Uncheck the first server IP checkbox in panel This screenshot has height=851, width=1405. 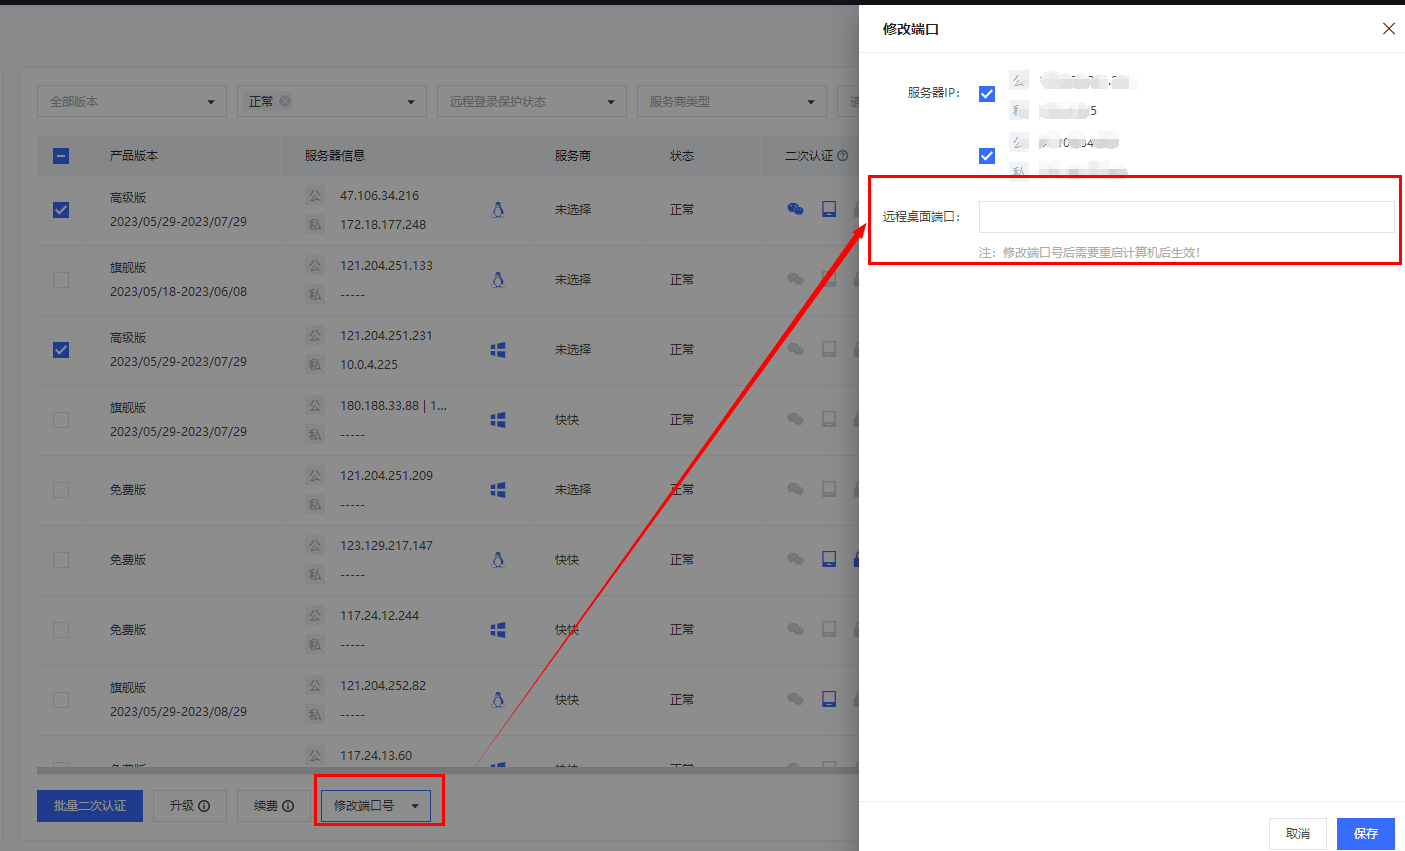[987, 94]
